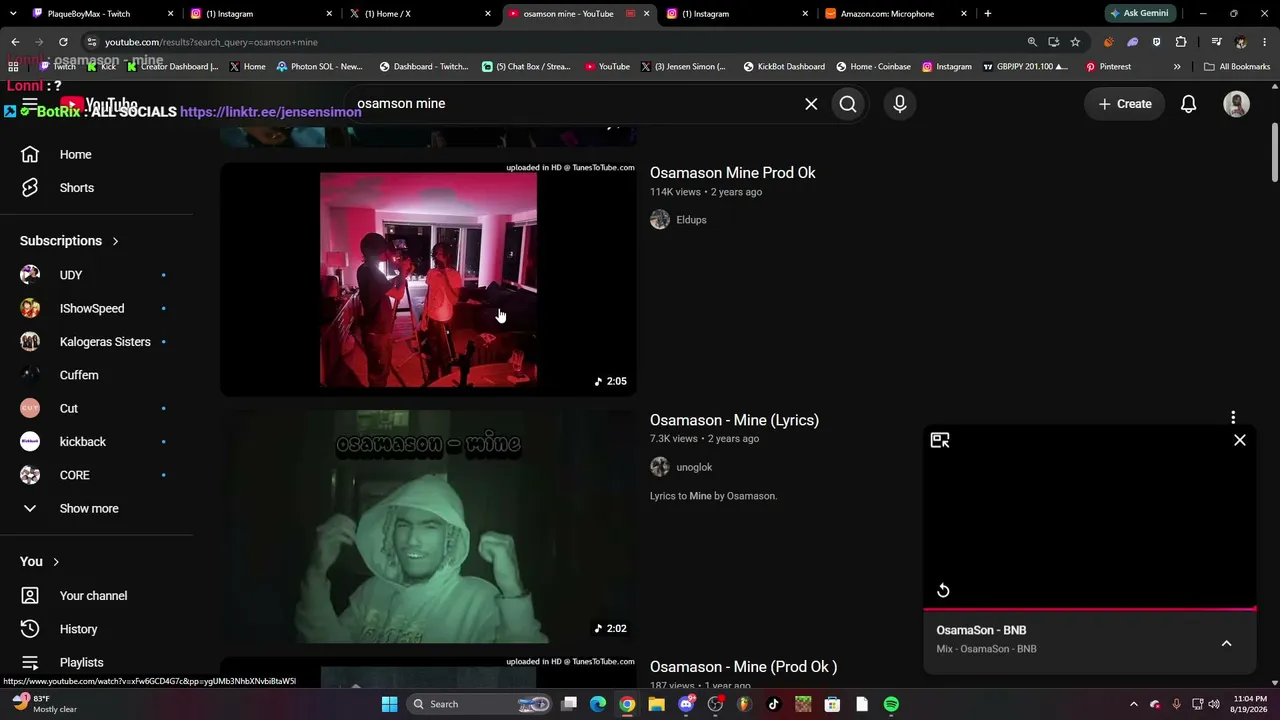Show hidden bookmarks overflow chevron
1280x720 pixels.
[x=1177, y=67]
